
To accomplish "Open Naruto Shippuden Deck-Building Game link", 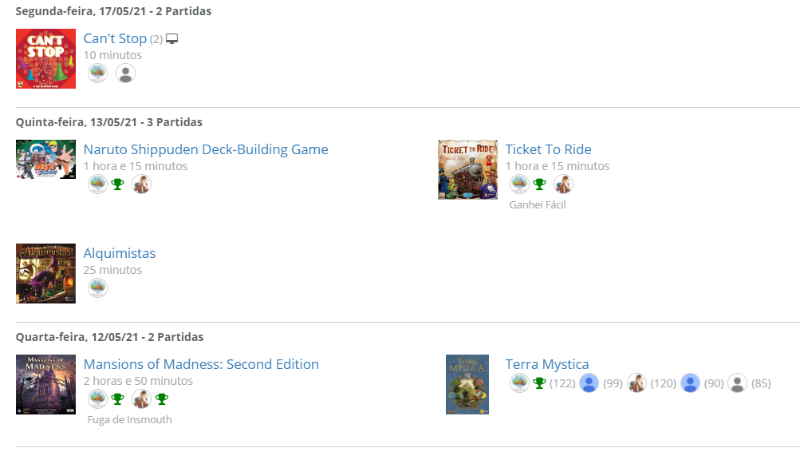I will pos(205,150).
